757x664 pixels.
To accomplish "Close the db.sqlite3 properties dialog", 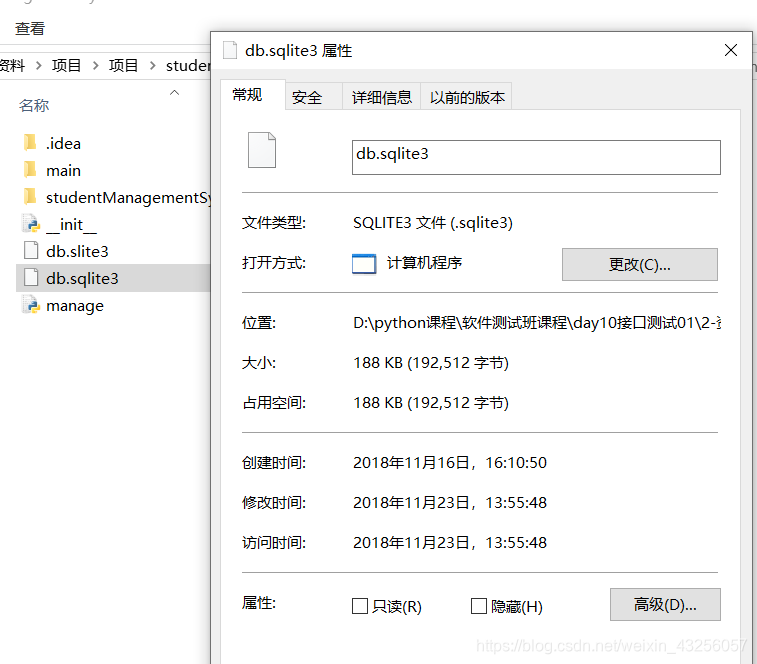I will pos(731,50).
